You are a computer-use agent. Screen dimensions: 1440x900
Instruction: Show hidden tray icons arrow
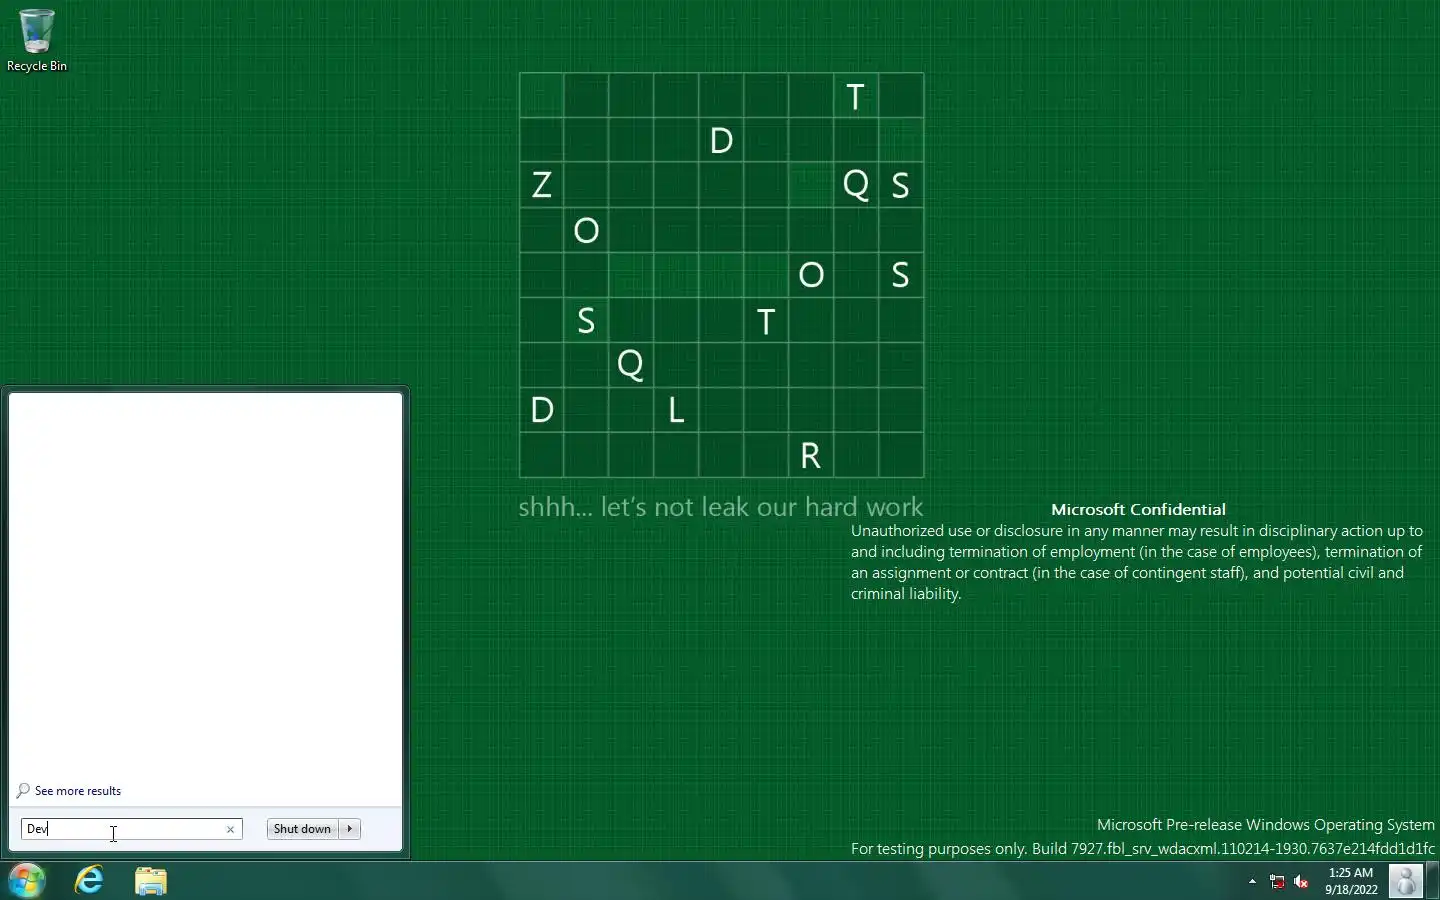[x=1252, y=881]
